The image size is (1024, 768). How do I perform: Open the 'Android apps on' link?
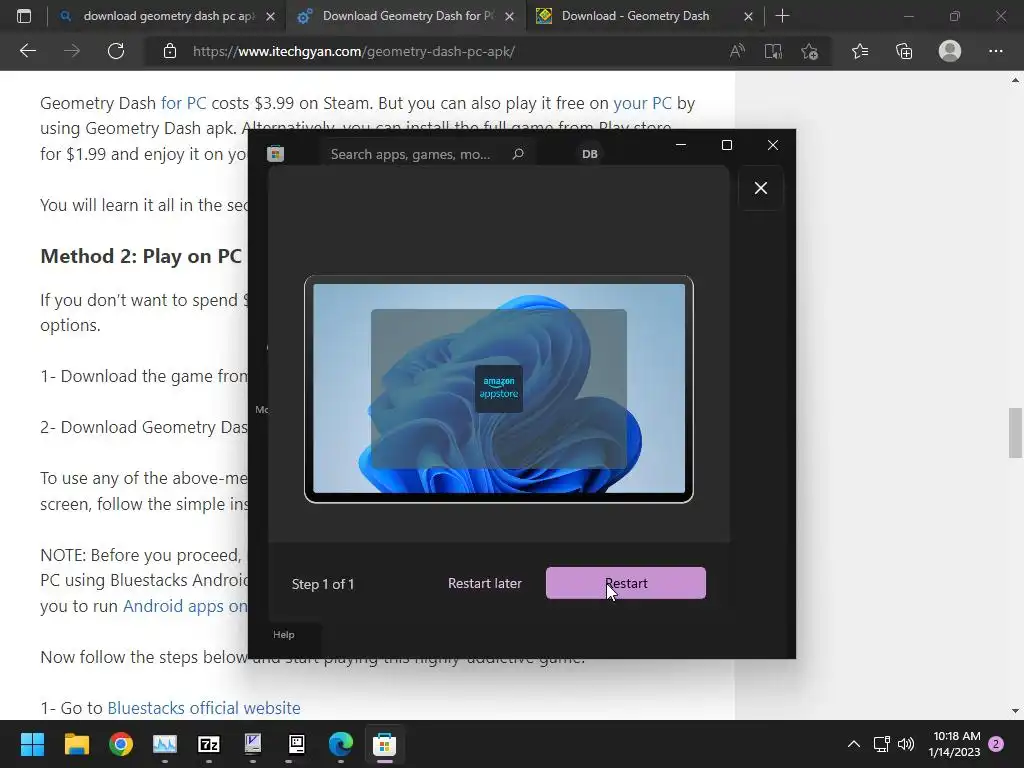pos(185,606)
